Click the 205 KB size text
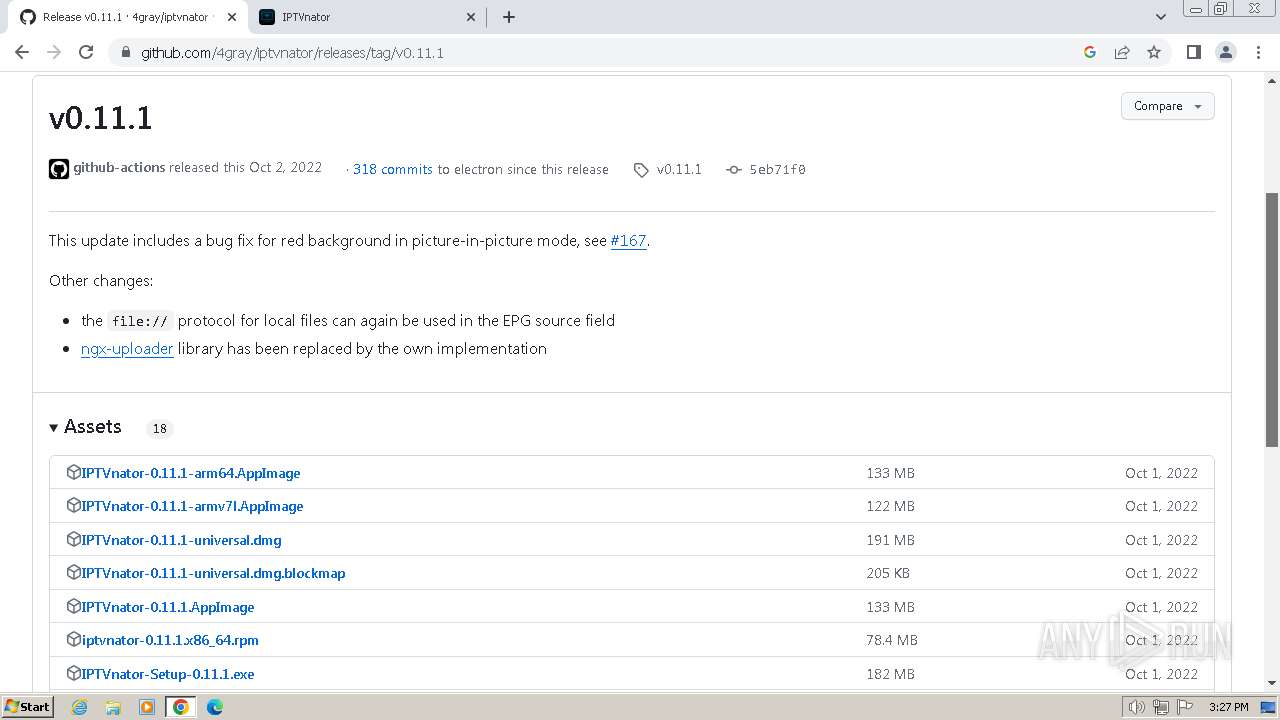The width and height of the screenshot is (1280, 720). tap(888, 573)
